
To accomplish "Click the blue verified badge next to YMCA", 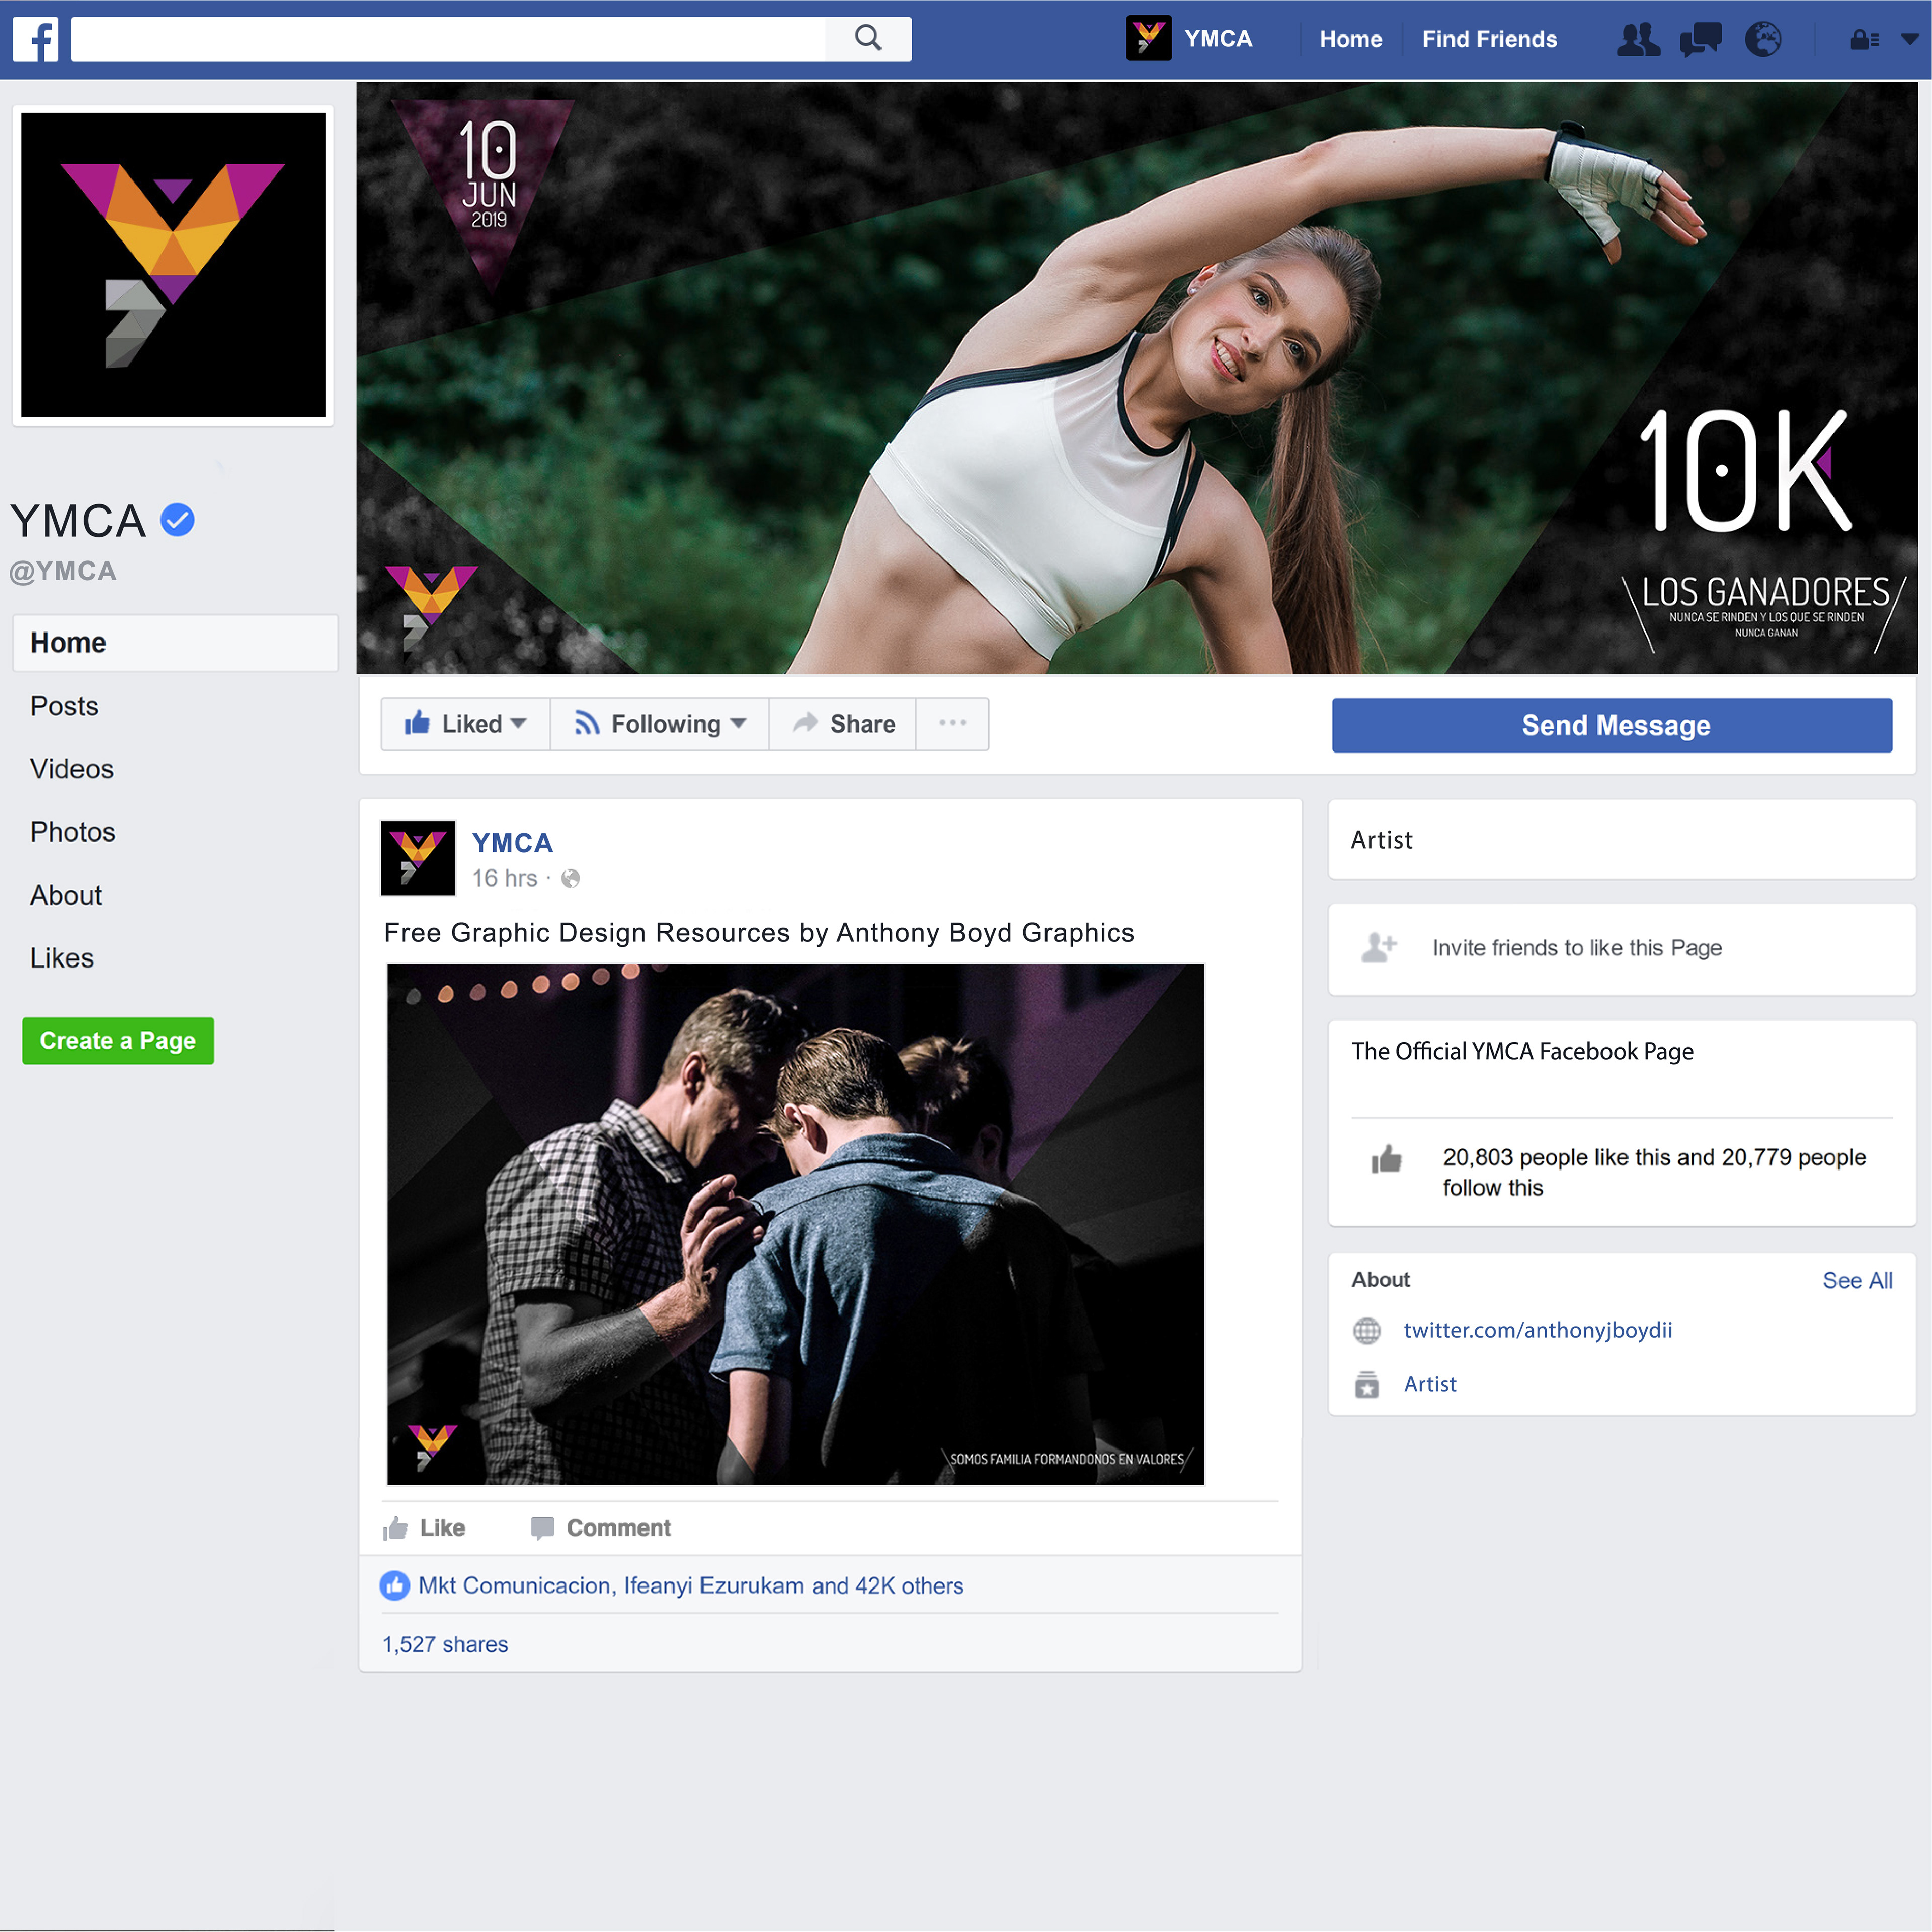I will [177, 520].
